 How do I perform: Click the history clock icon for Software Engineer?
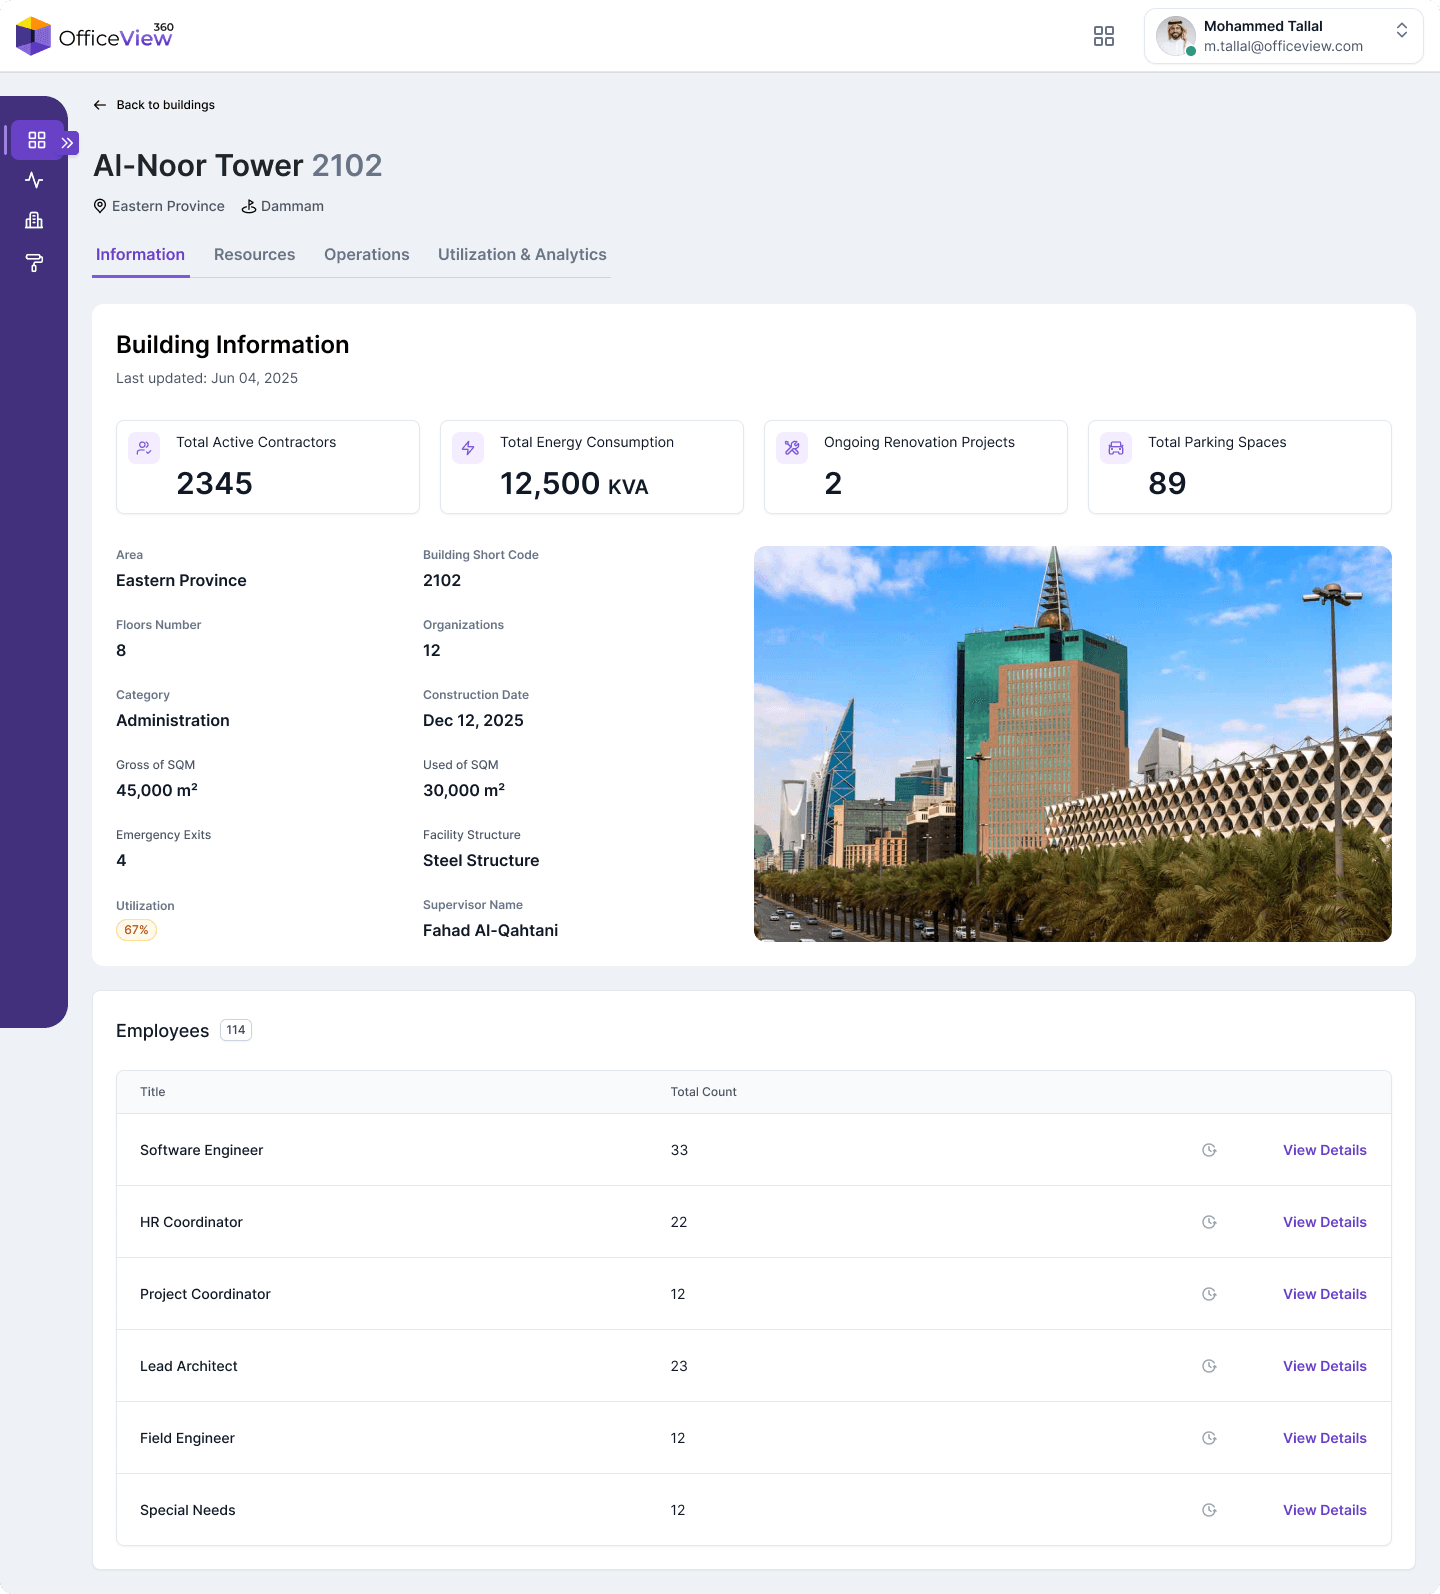(x=1209, y=1150)
